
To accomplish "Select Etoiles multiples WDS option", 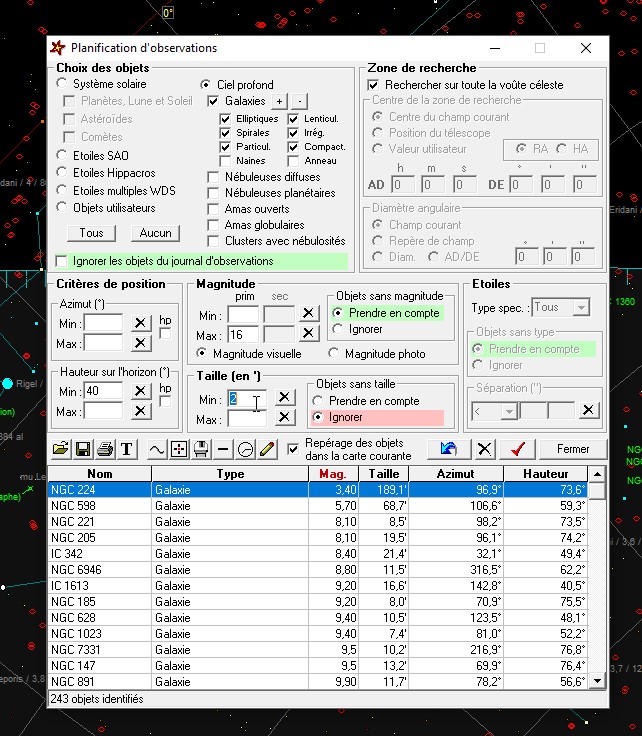I will click(61, 190).
